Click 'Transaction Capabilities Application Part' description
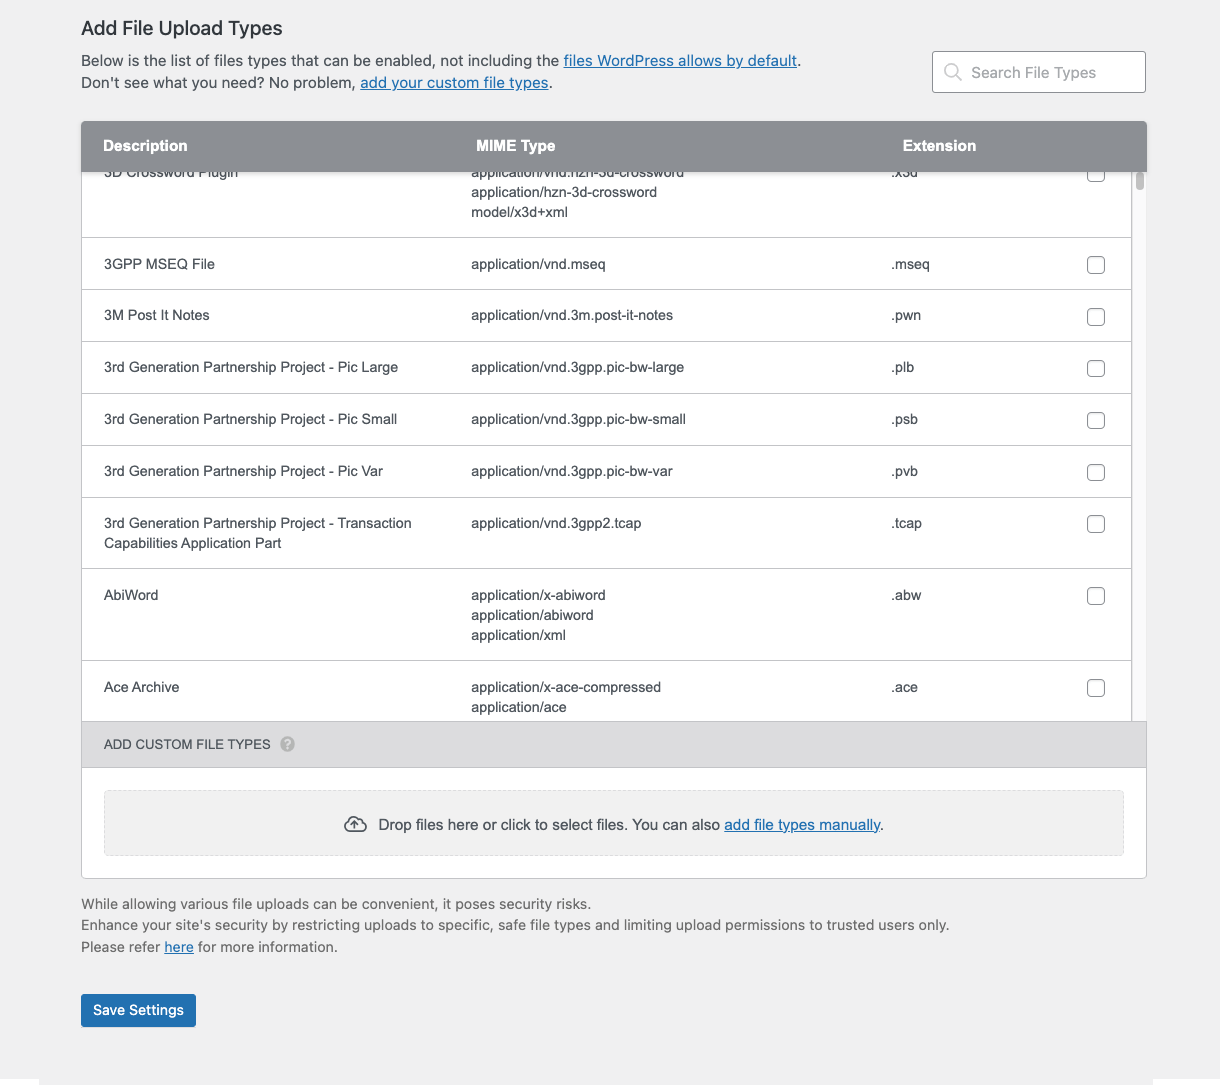 coord(258,533)
